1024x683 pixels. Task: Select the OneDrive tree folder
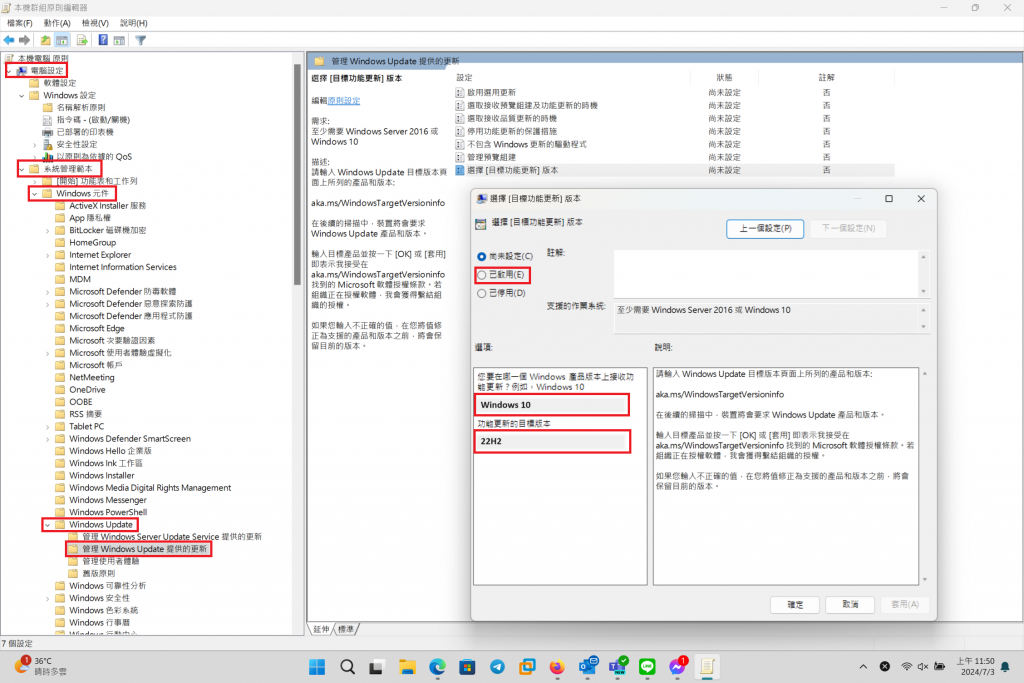[x=88, y=390]
